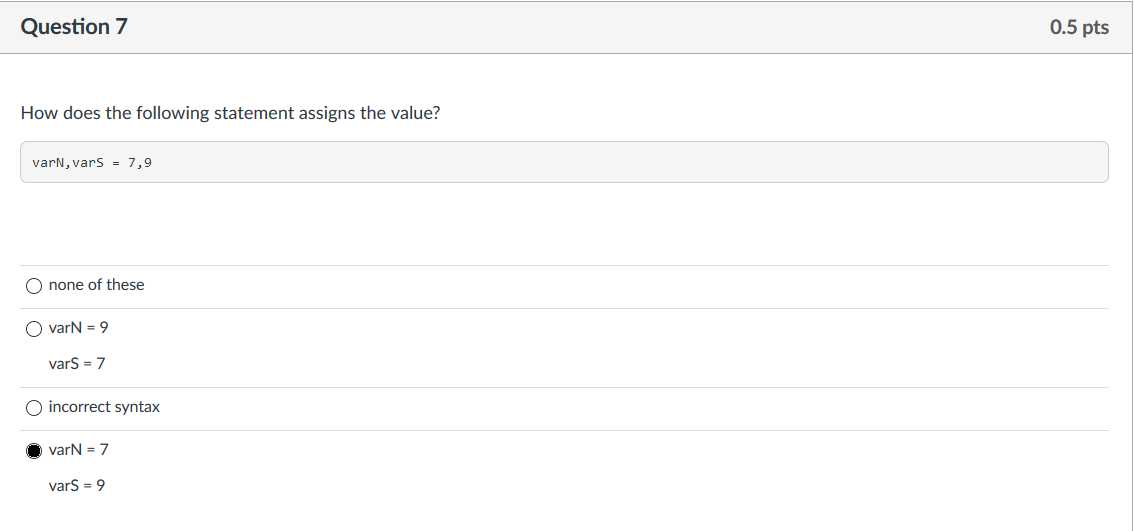Click the equals sign in the code snippet
This screenshot has height=531, width=1134.
point(116,162)
